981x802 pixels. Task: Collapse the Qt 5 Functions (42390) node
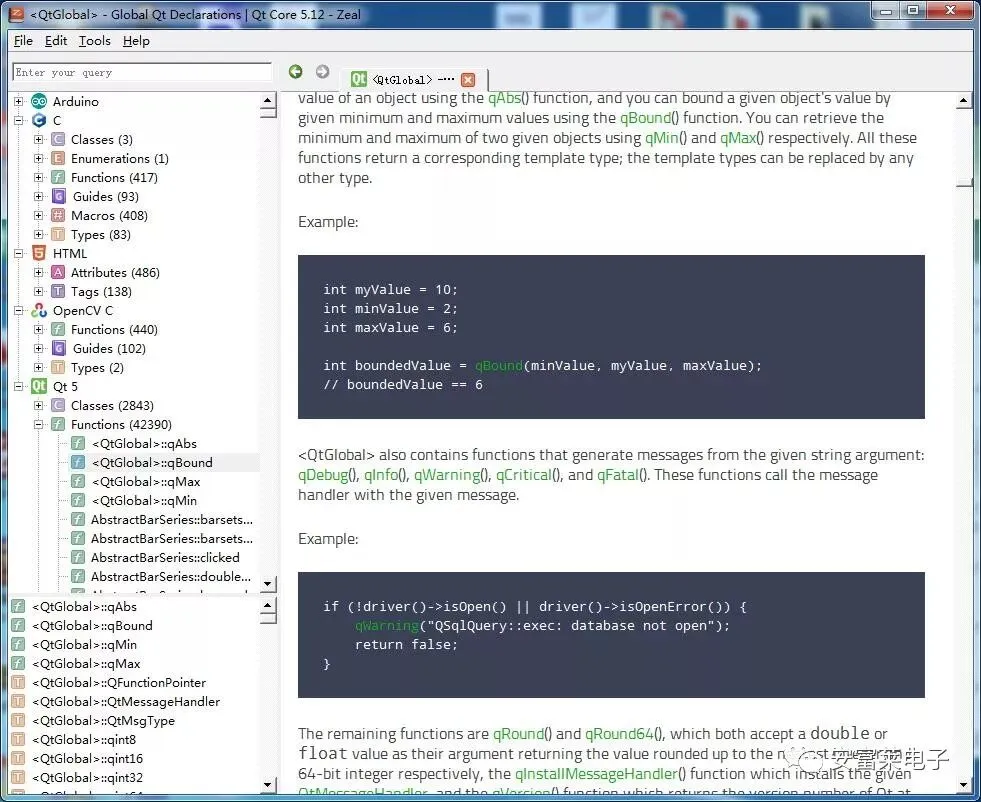click(x=38, y=424)
